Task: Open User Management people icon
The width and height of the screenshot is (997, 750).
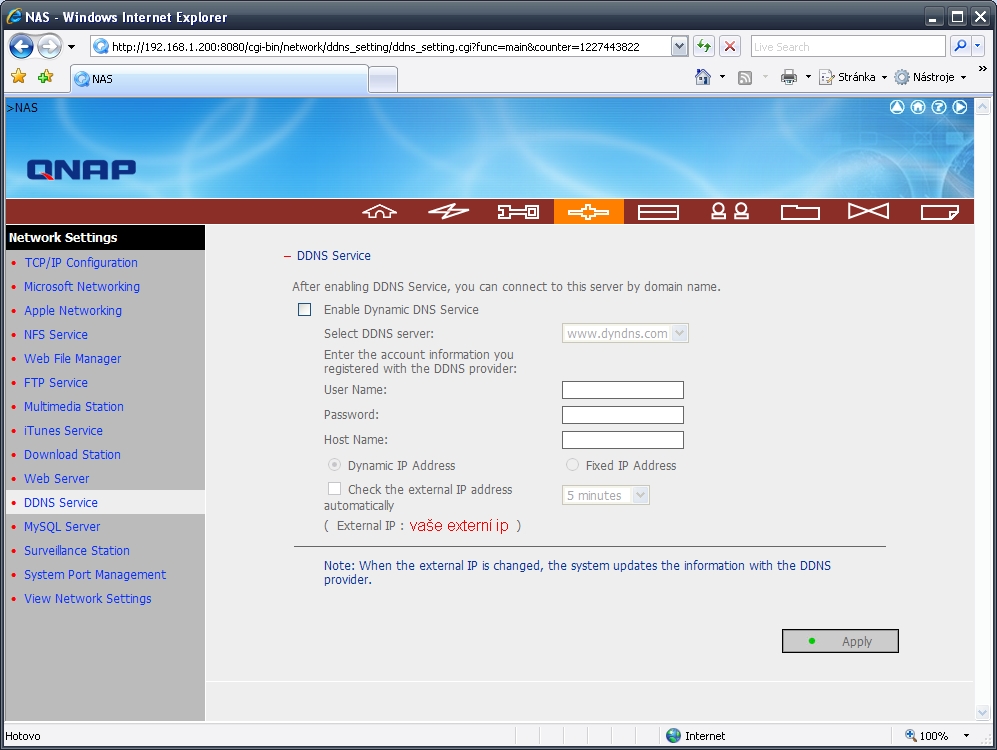Action: pyautogui.click(x=729, y=212)
